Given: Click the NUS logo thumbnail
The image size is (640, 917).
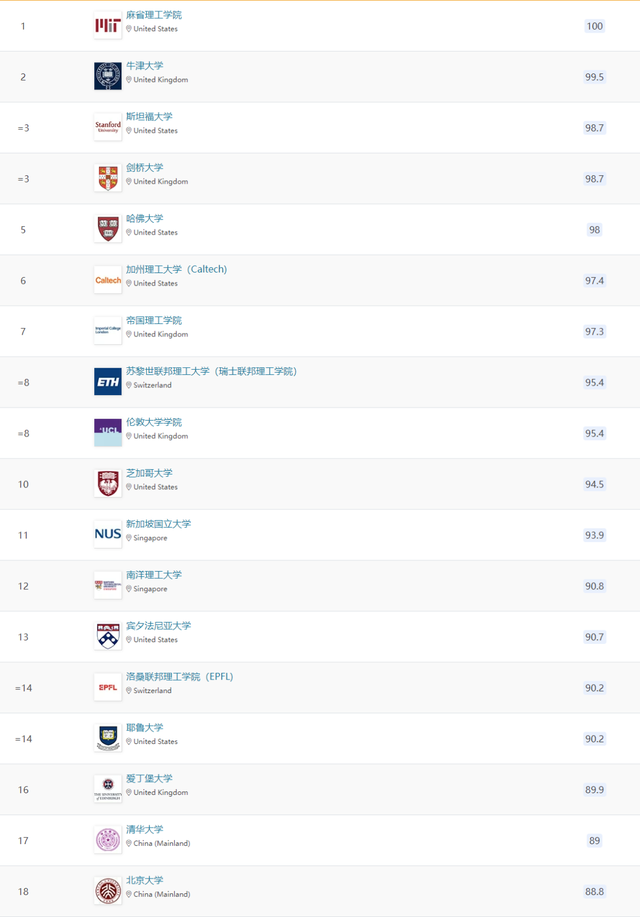Looking at the screenshot, I should click(108, 535).
